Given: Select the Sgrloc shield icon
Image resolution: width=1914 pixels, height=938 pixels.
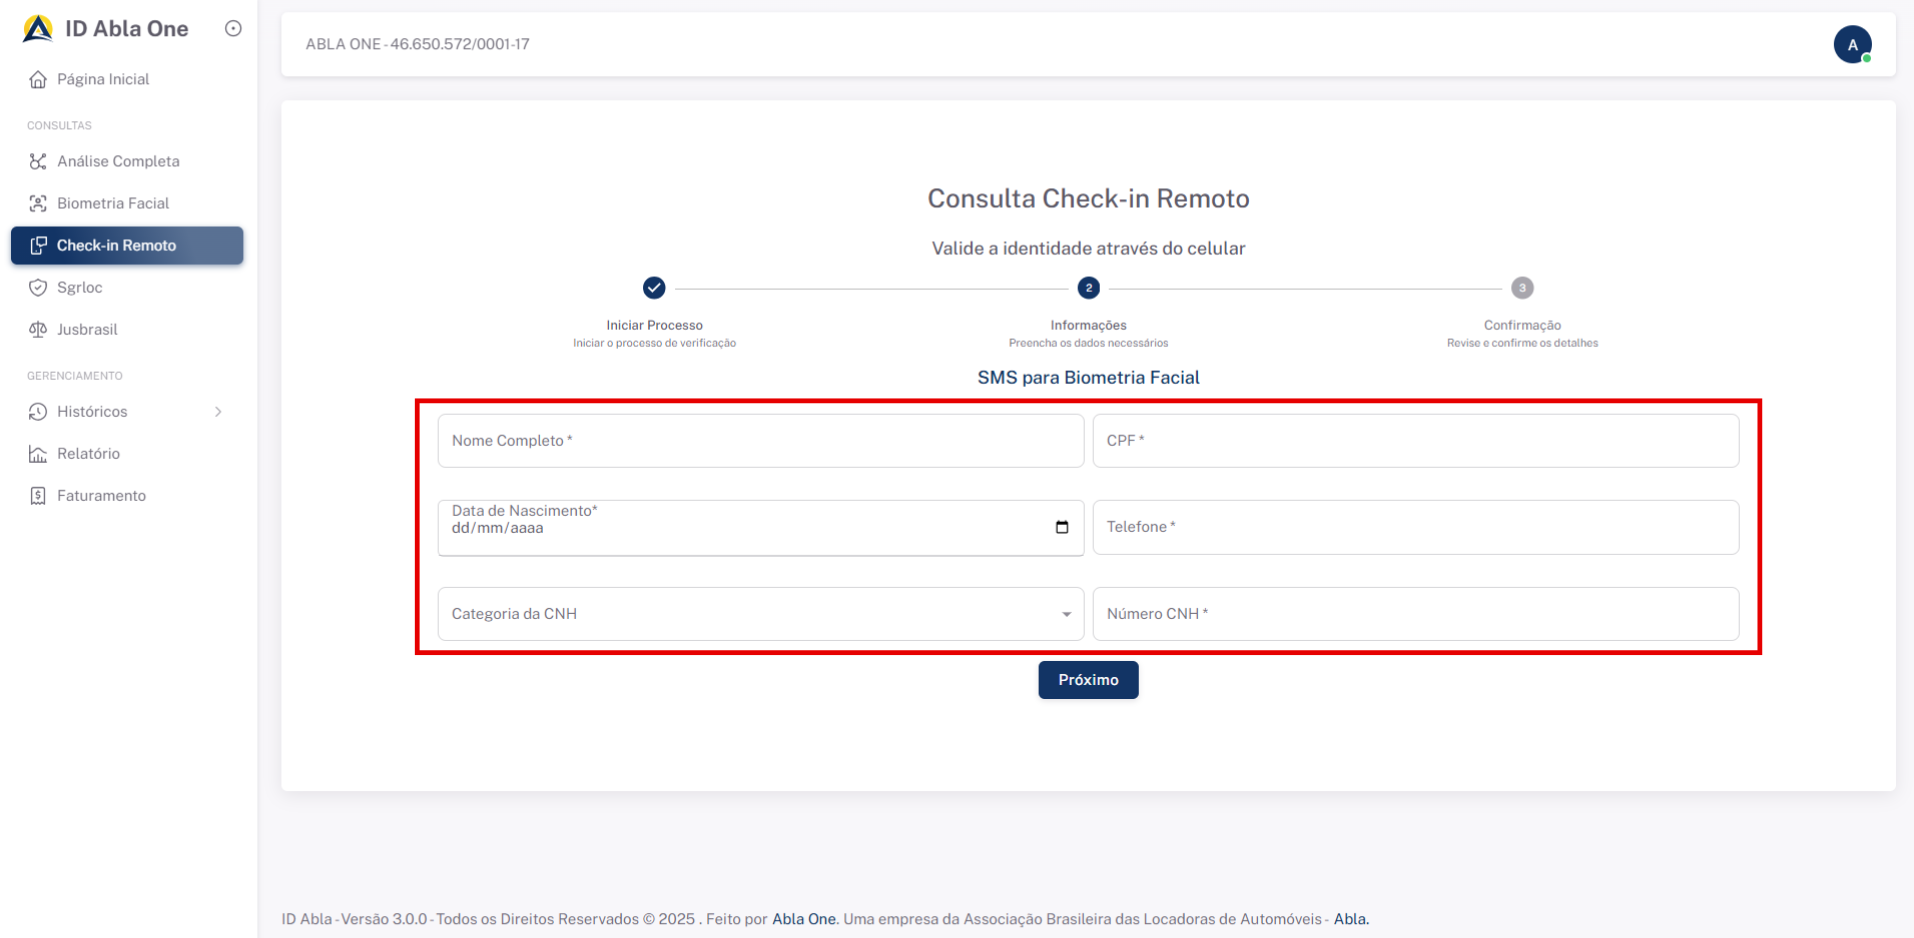Looking at the screenshot, I should pyautogui.click(x=38, y=287).
